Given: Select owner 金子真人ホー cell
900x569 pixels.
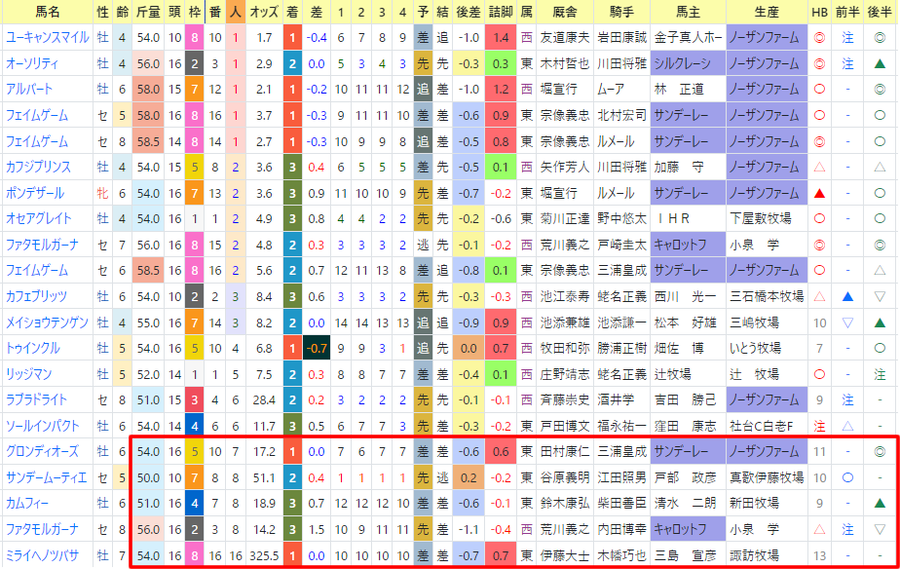Looking at the screenshot, I should (x=688, y=38).
